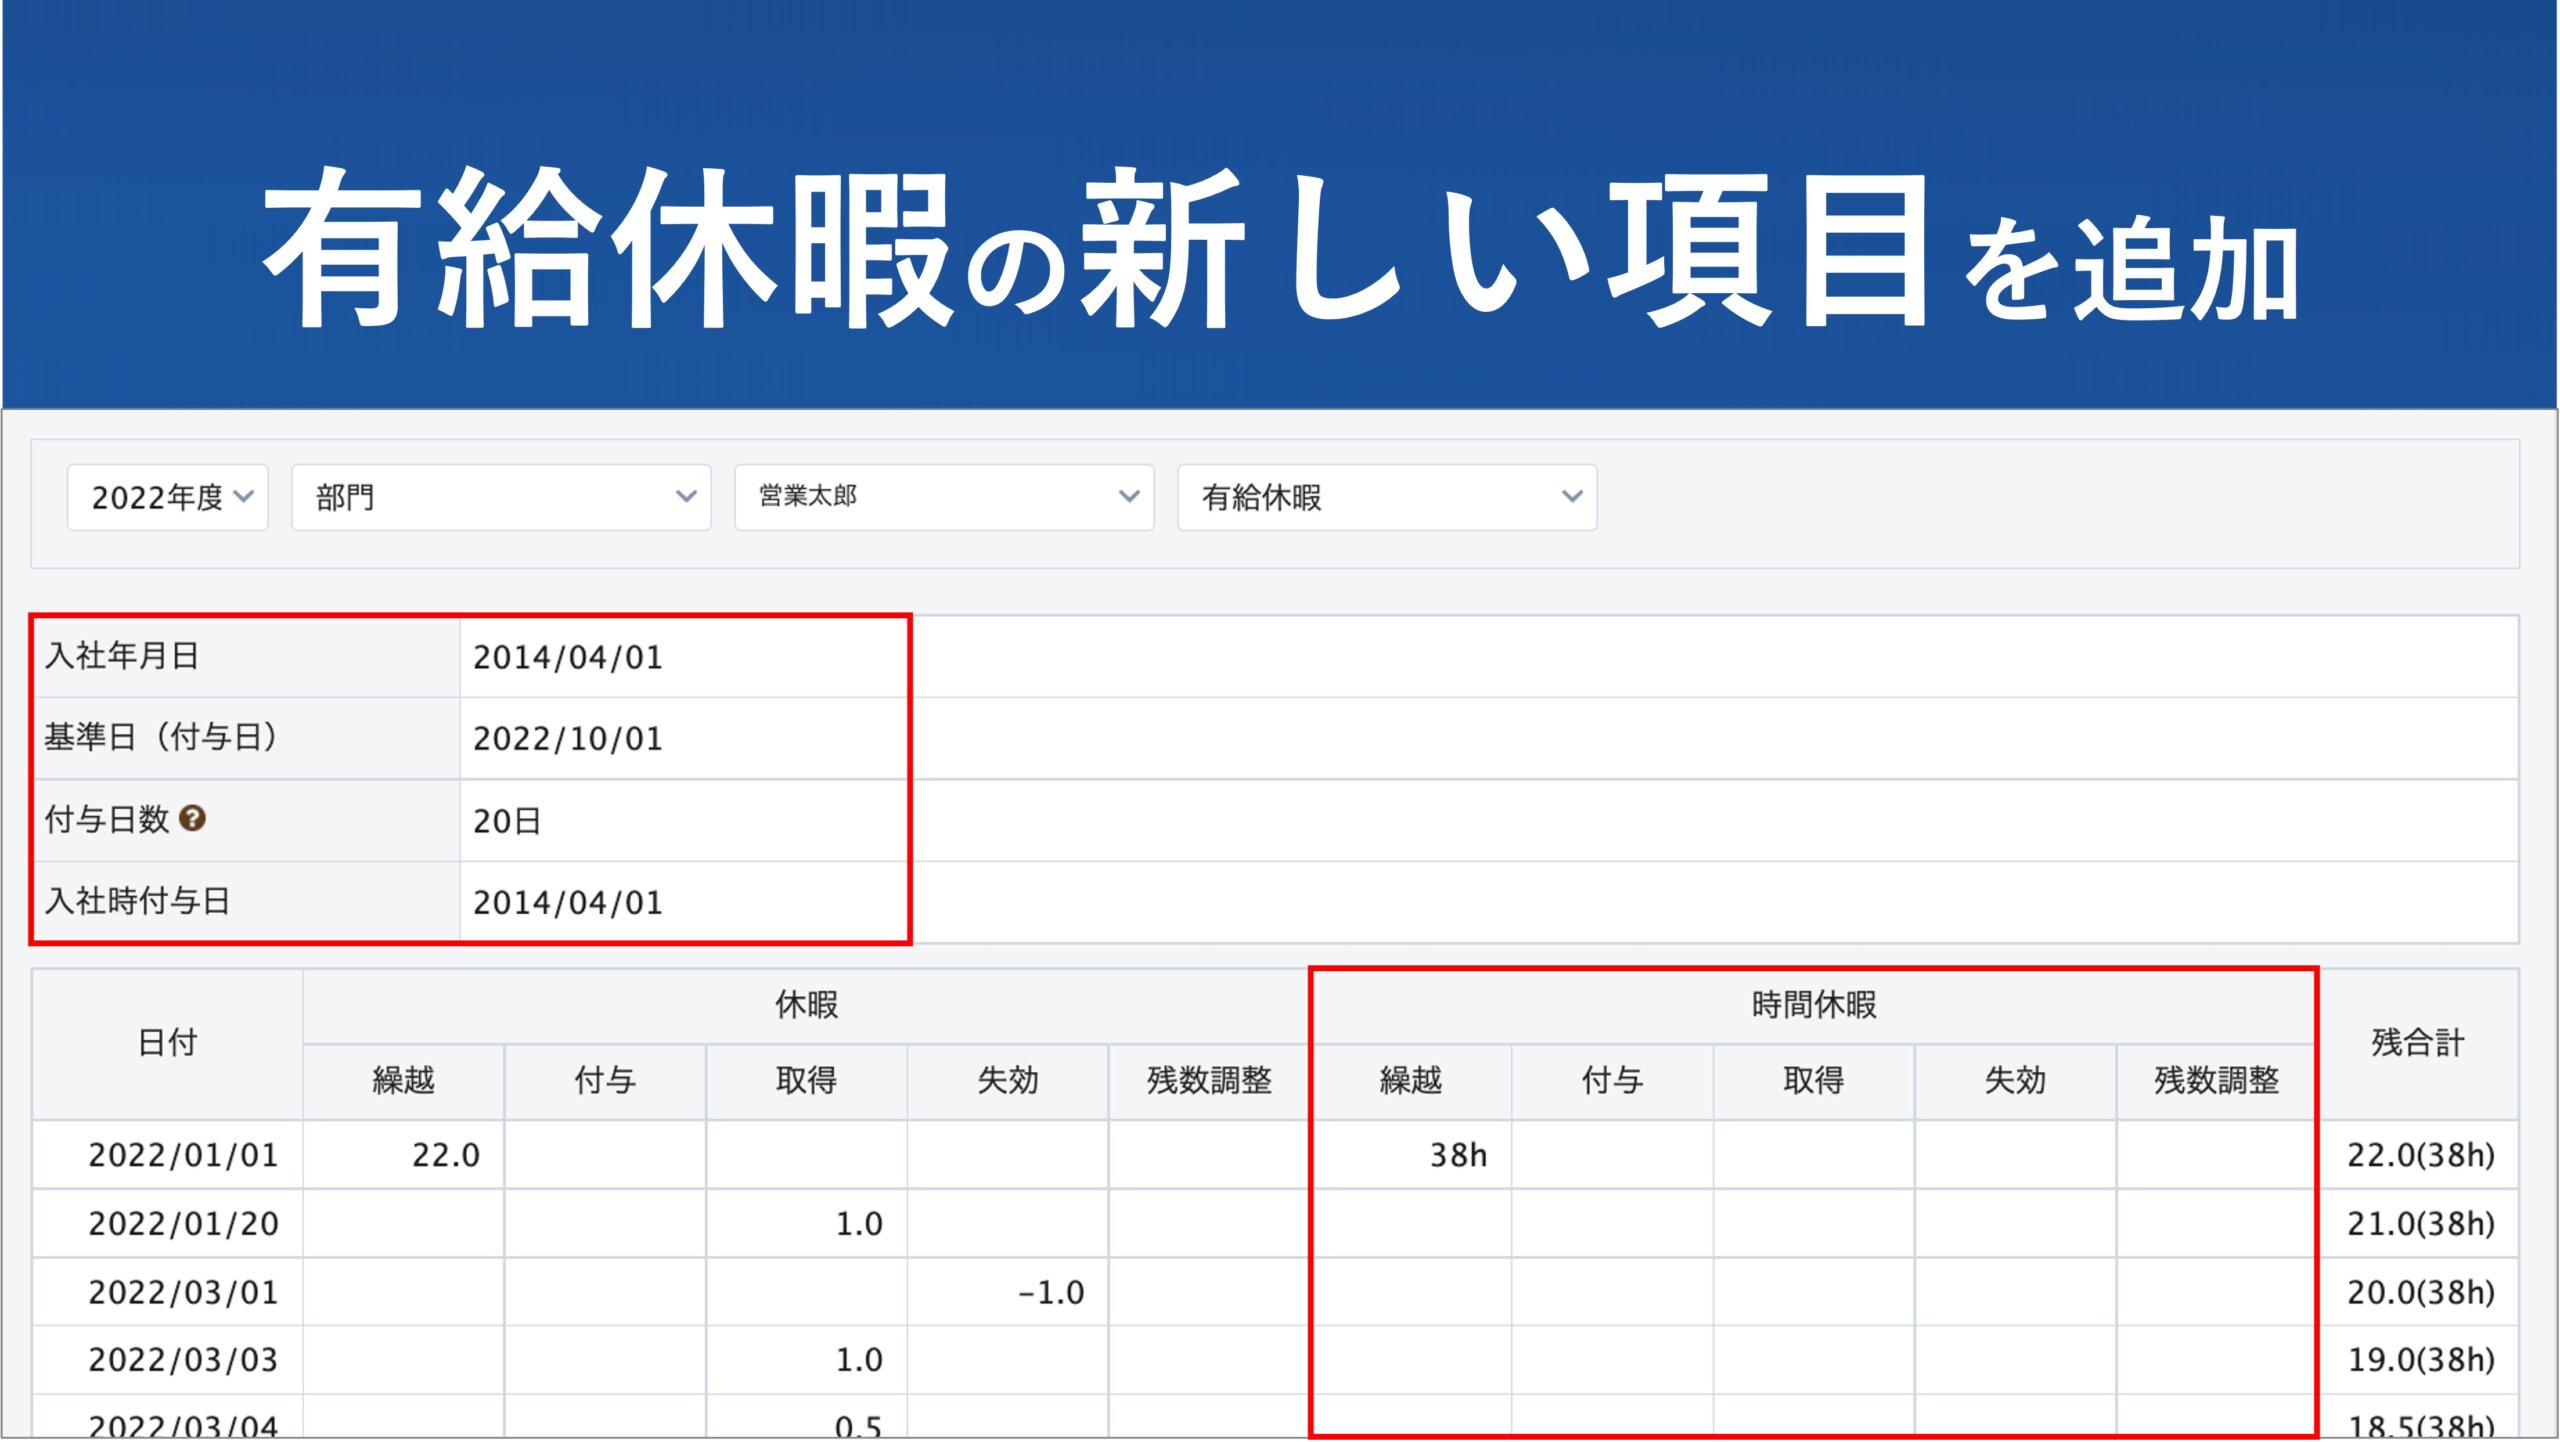The image size is (2560, 1442).
Task: Click the 20日 granted days value
Action: click(507, 821)
